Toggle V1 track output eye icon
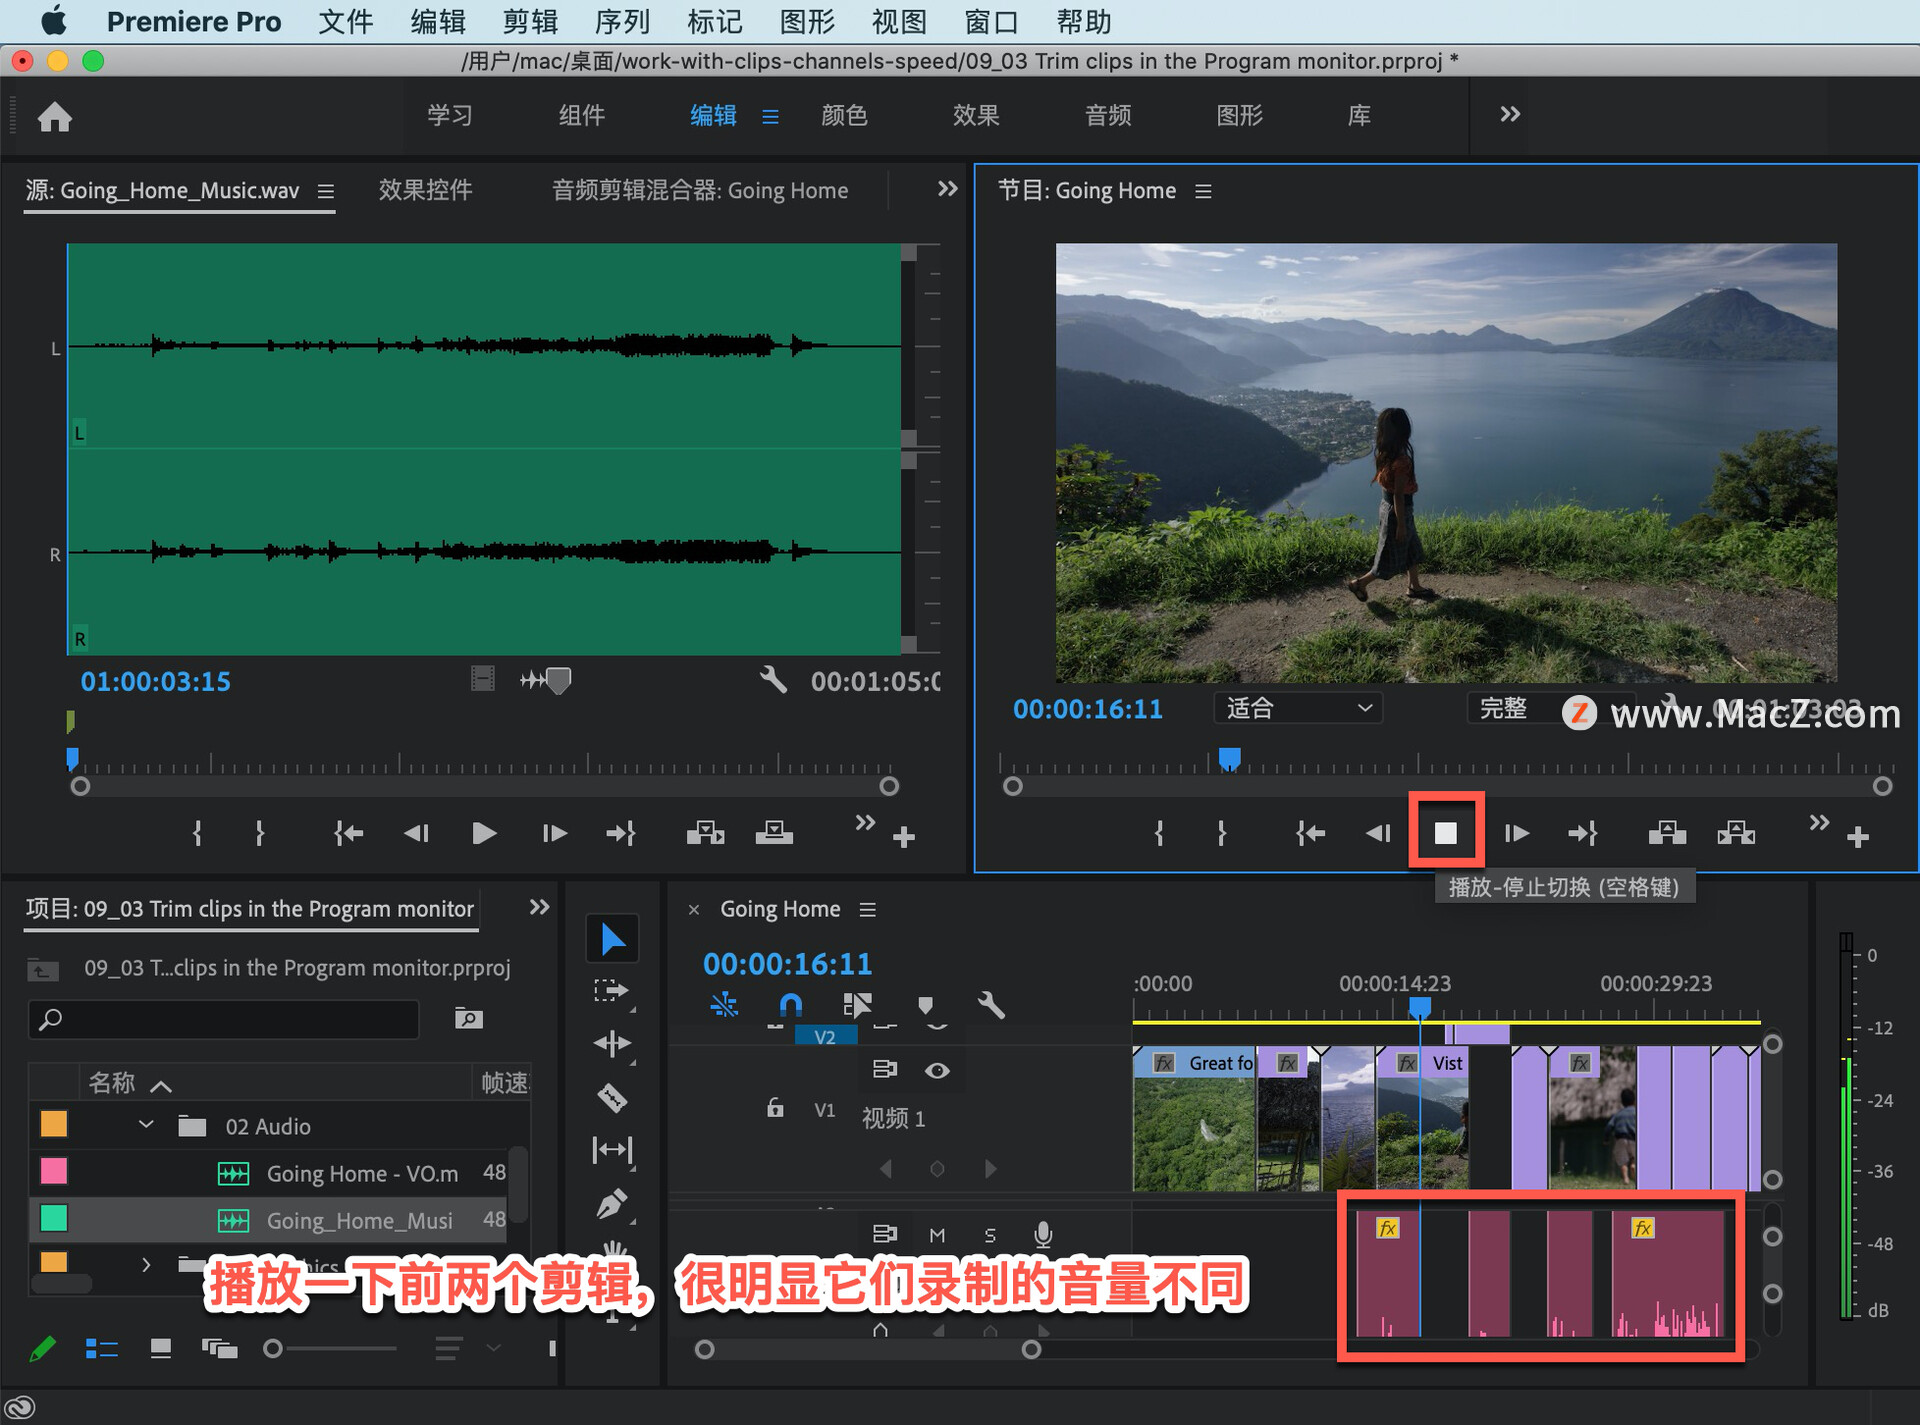The image size is (1920, 1425). [937, 1070]
